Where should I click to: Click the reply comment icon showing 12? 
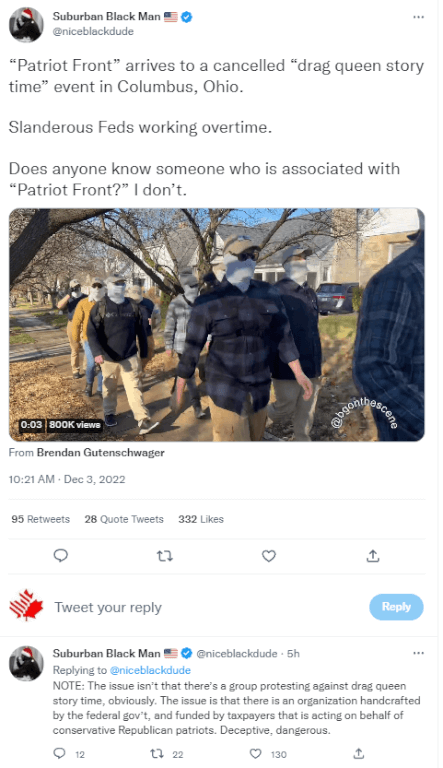tap(59, 753)
